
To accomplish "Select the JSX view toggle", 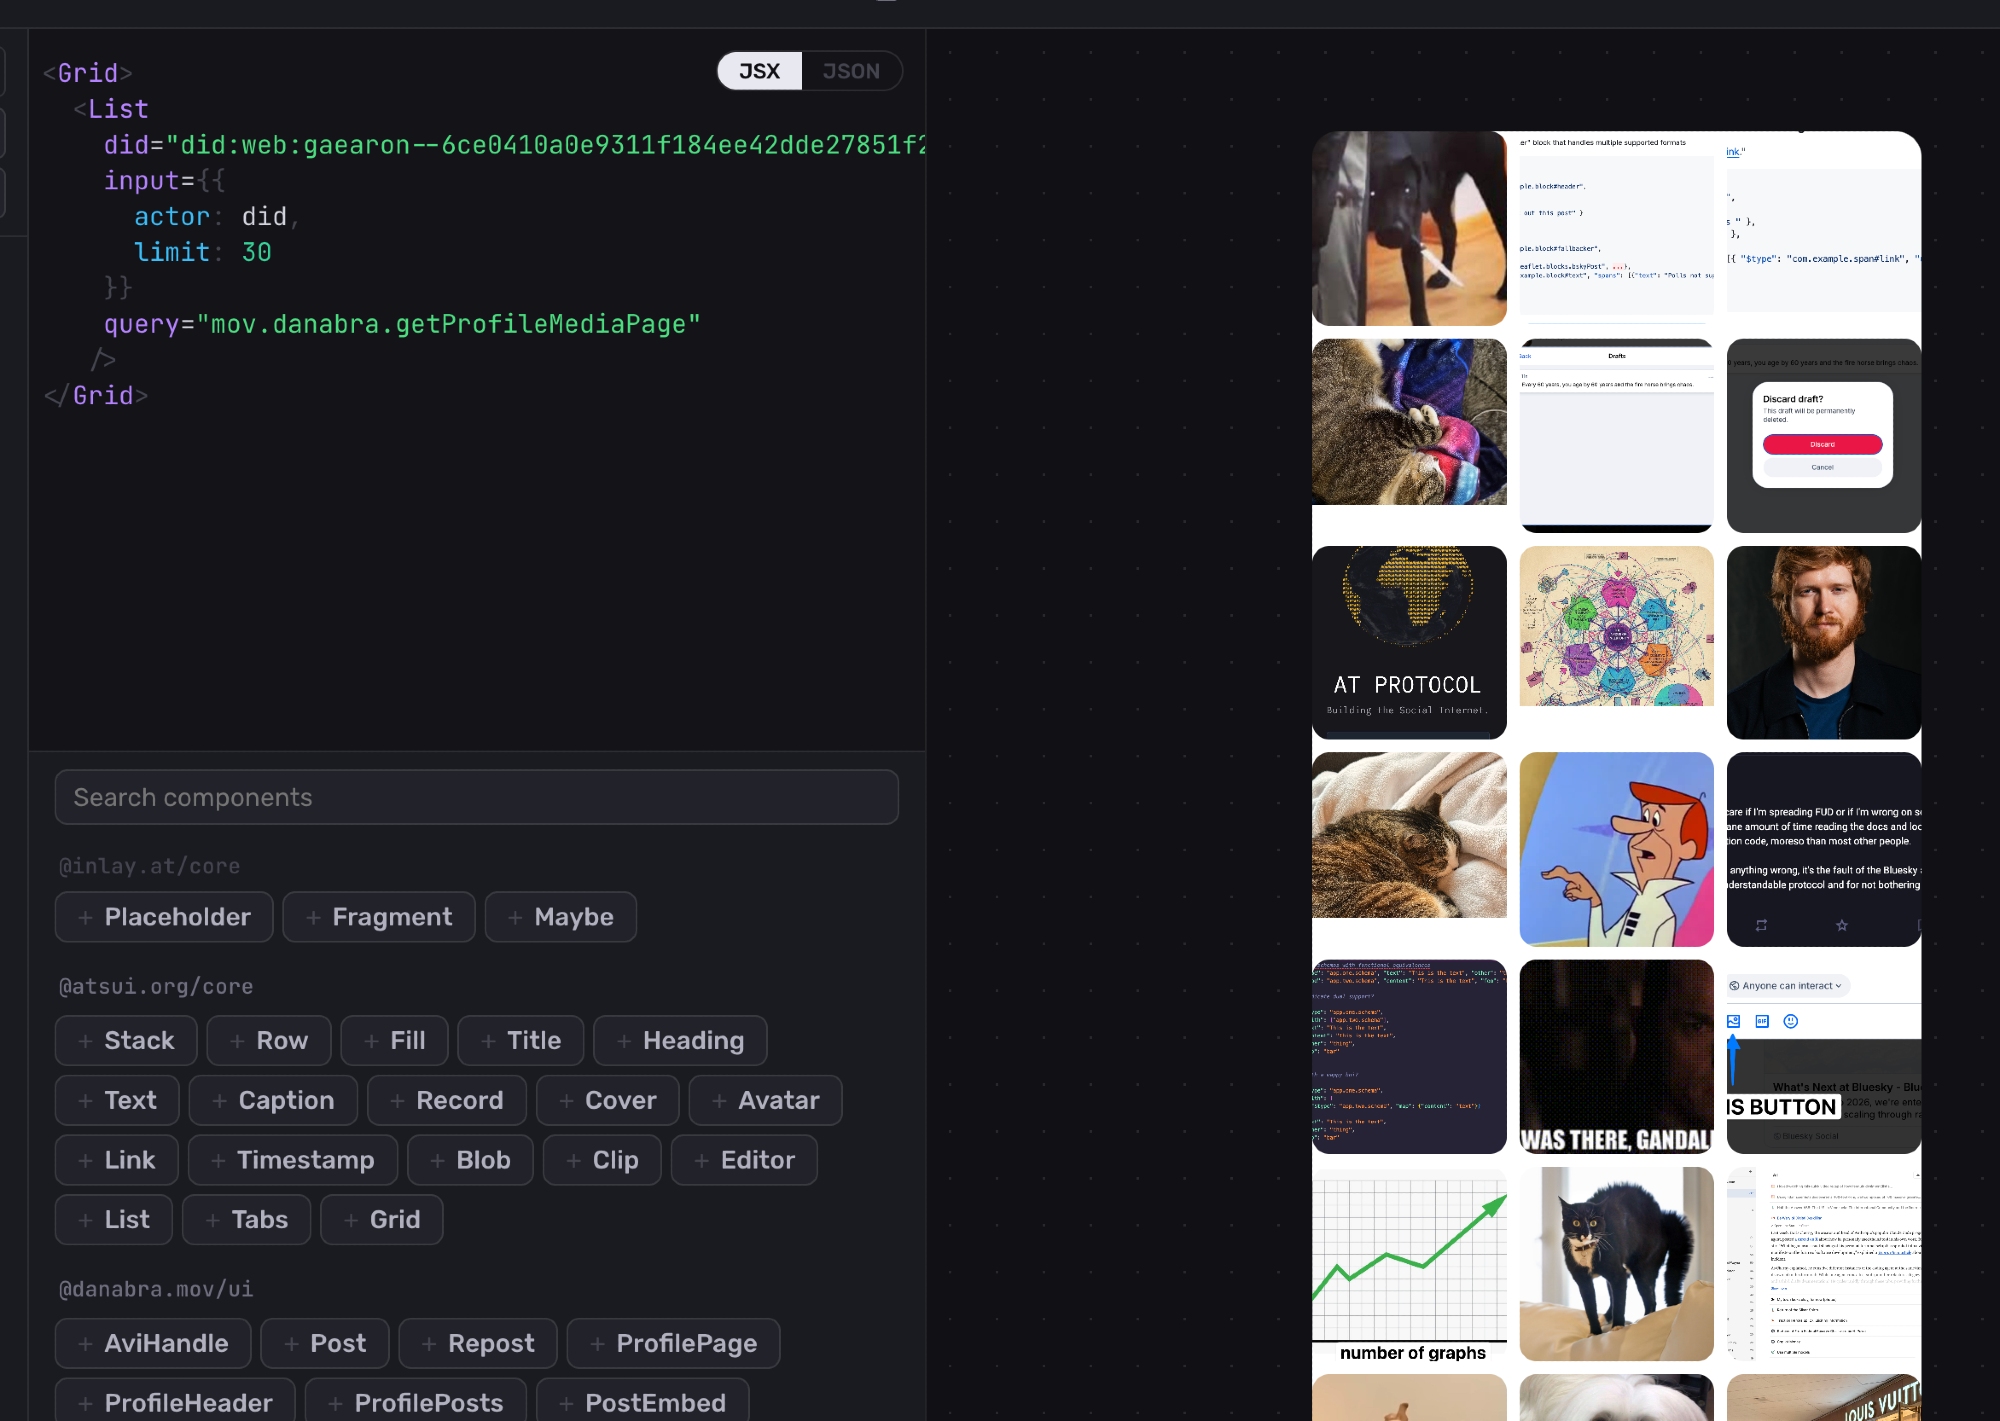I will [x=759, y=71].
